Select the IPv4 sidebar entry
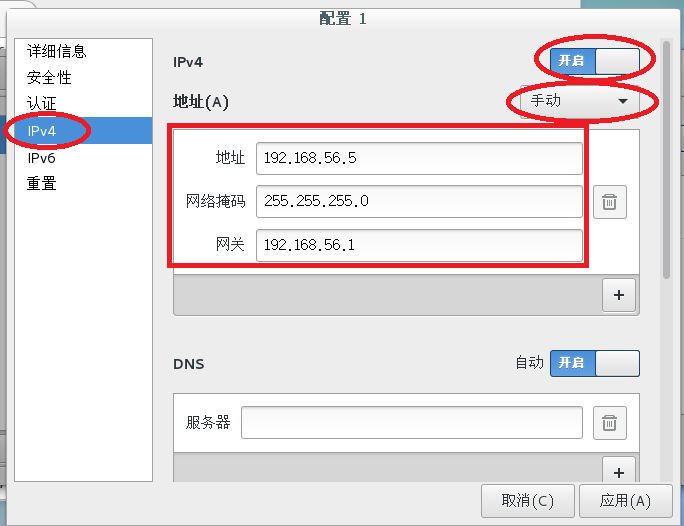The image size is (684, 526). (x=83, y=130)
